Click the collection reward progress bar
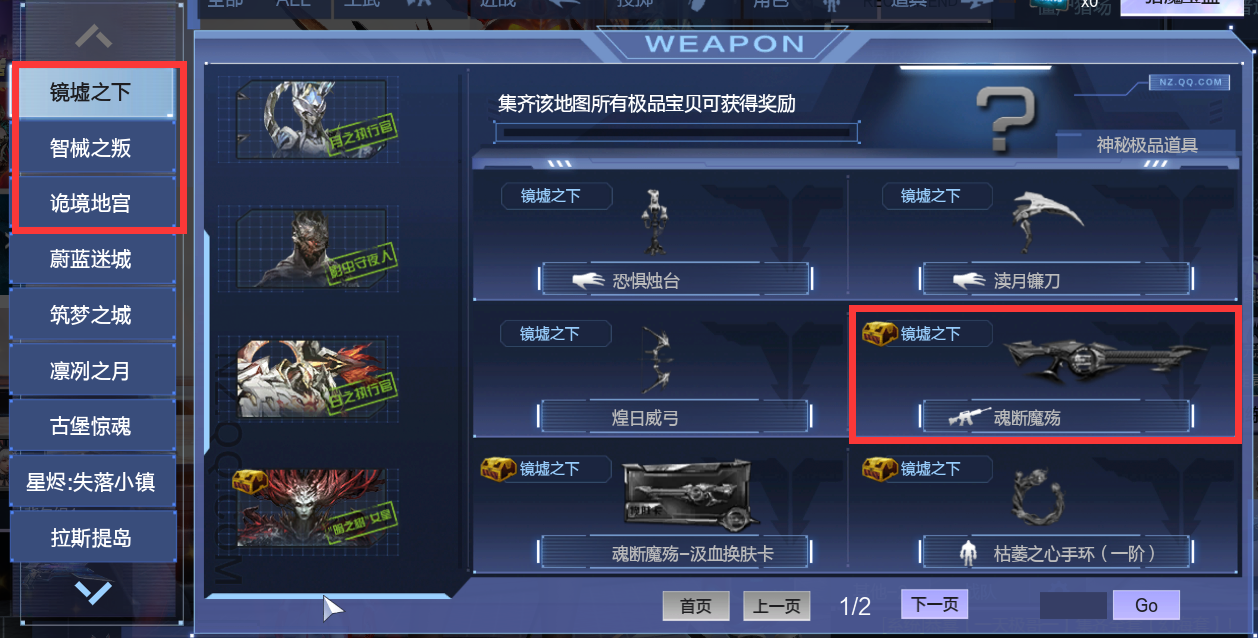The image size is (1258, 638). pyautogui.click(x=677, y=132)
